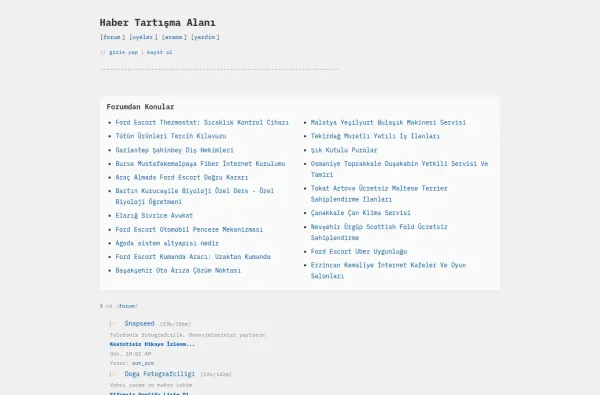Open 'Başakşehir Oto Arıza Çözüm Noktası' topic
Image resolution: width=600 pixels, height=395 pixels.
(178, 270)
